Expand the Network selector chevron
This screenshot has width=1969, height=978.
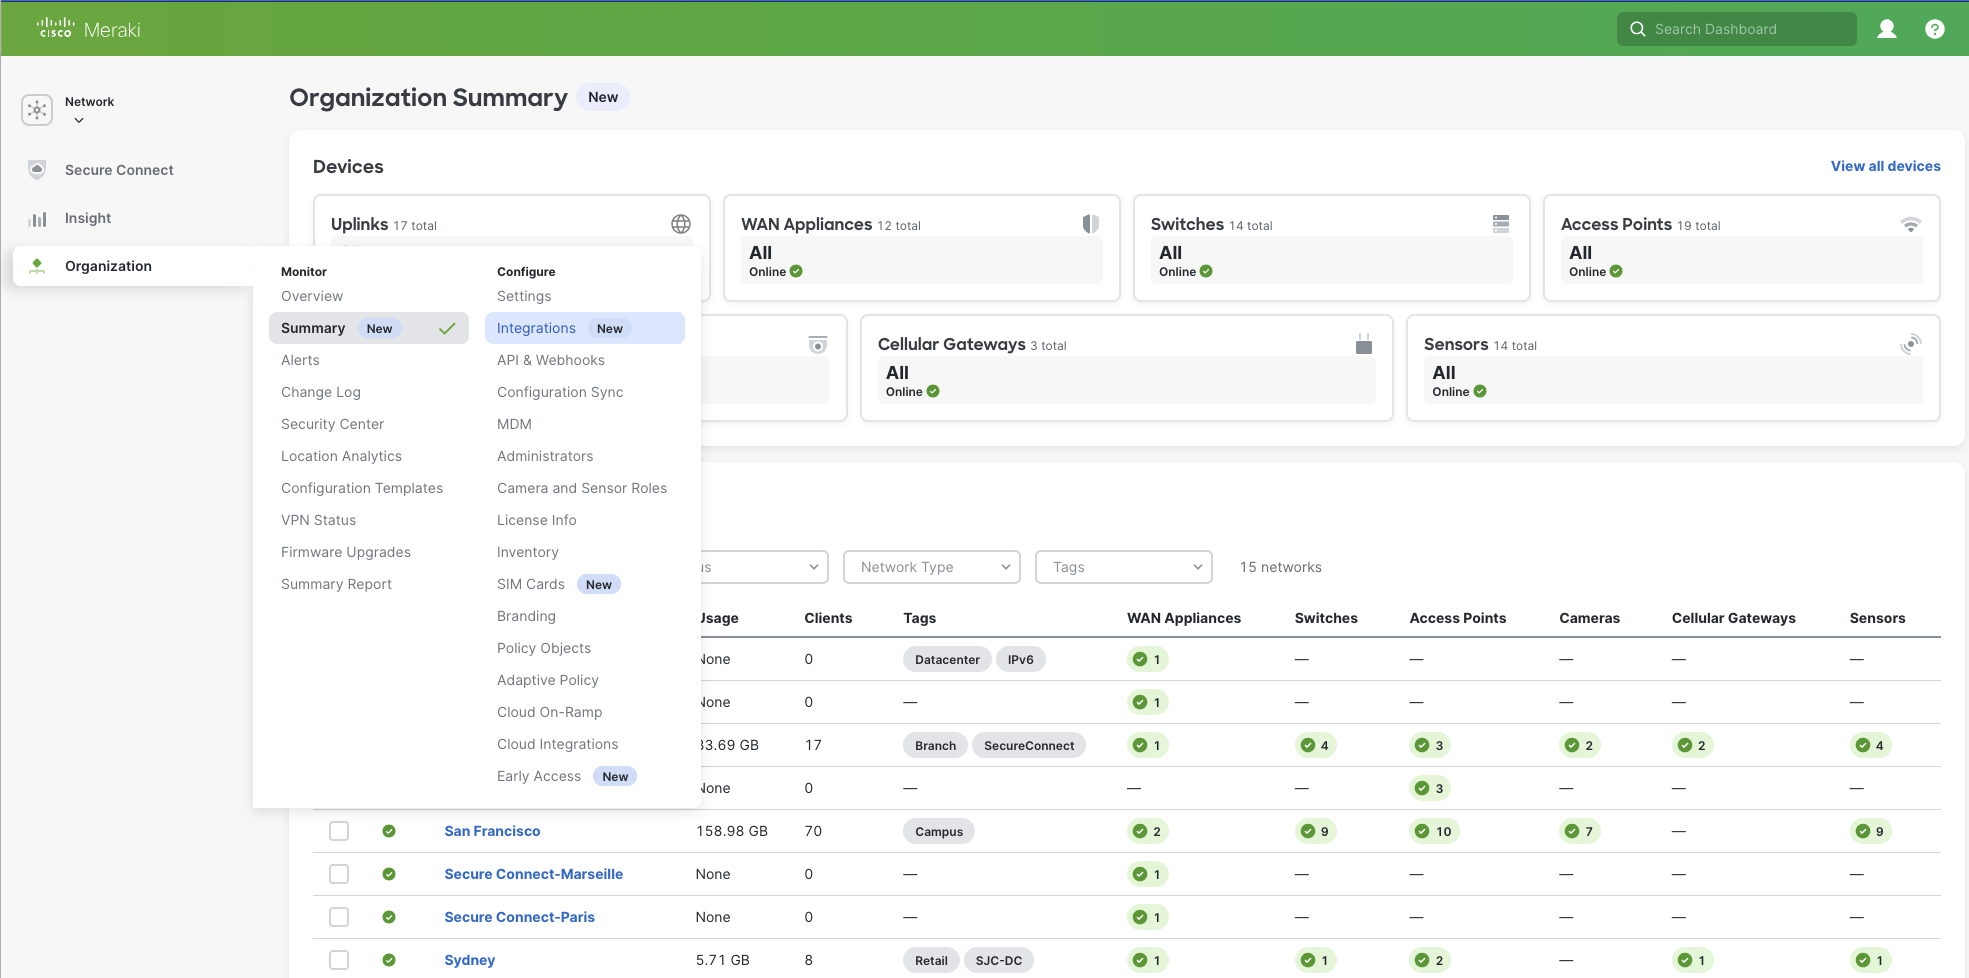coord(79,120)
